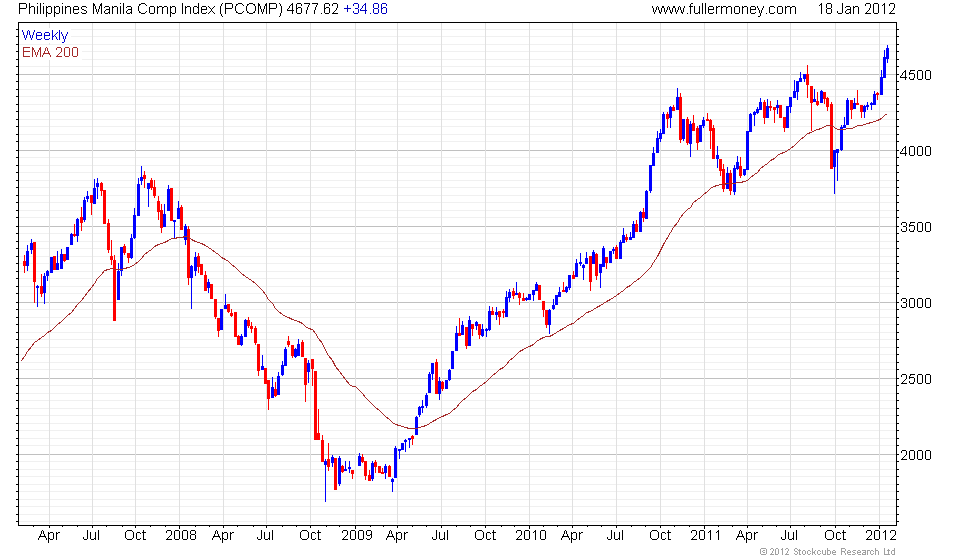Click the first Apr label before 2008
The height and width of the screenshot is (560, 980).
49,536
